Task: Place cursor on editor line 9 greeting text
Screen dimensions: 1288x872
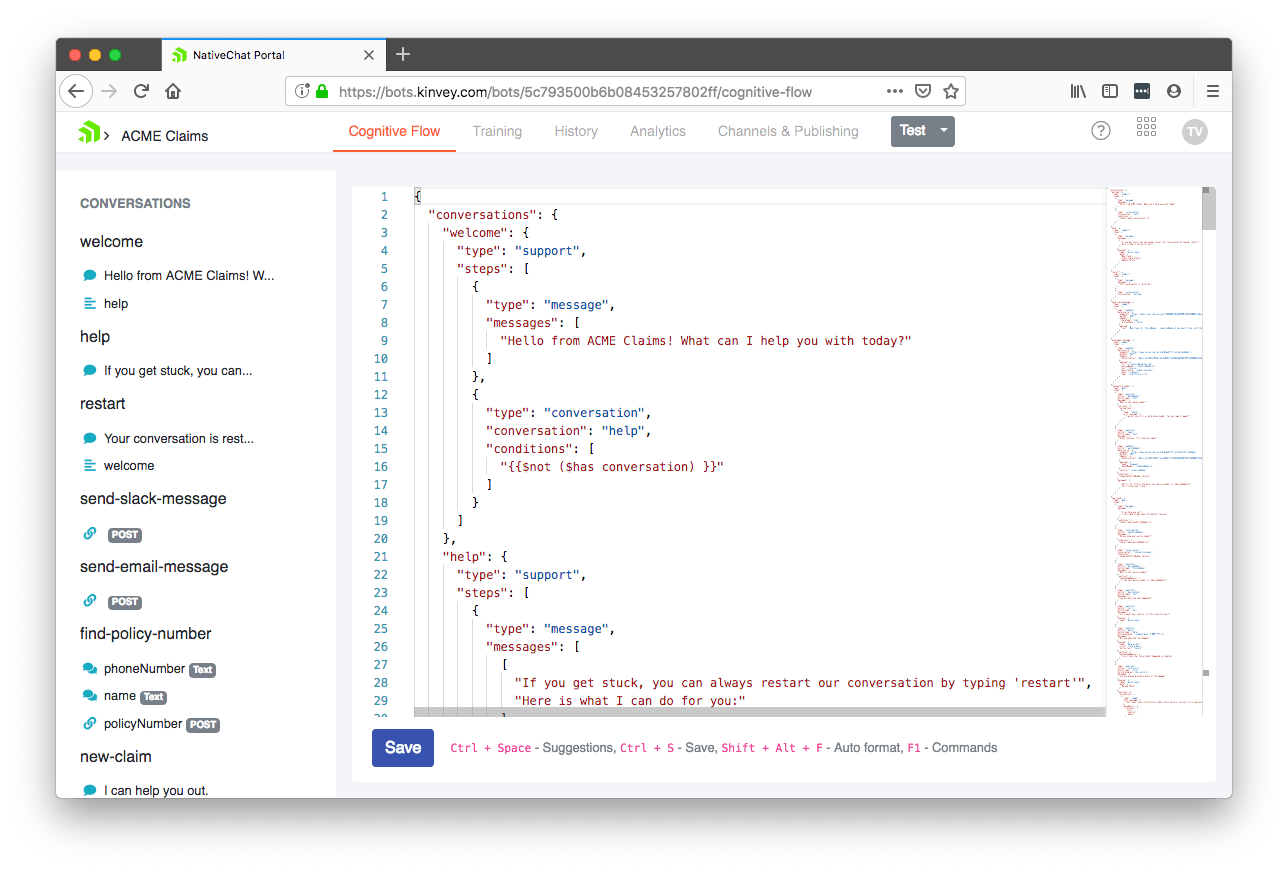Action: click(x=705, y=341)
